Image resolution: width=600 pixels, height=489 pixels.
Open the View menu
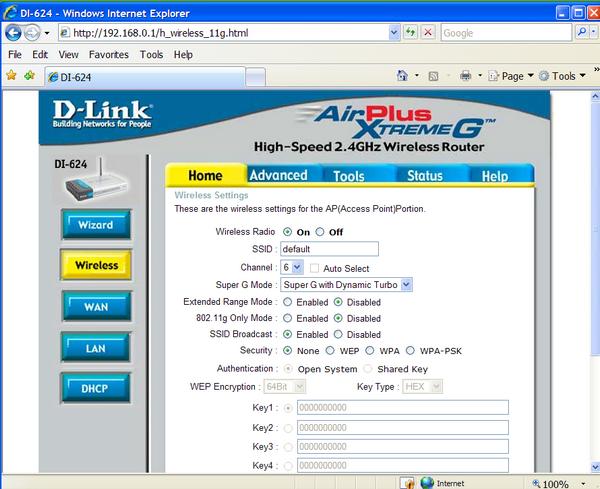tap(68, 55)
